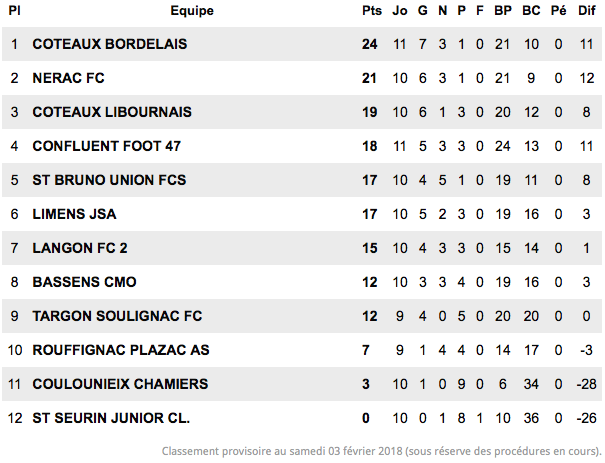Open LIMENS JSA team entry
The width and height of the screenshot is (605, 463).
(74, 214)
